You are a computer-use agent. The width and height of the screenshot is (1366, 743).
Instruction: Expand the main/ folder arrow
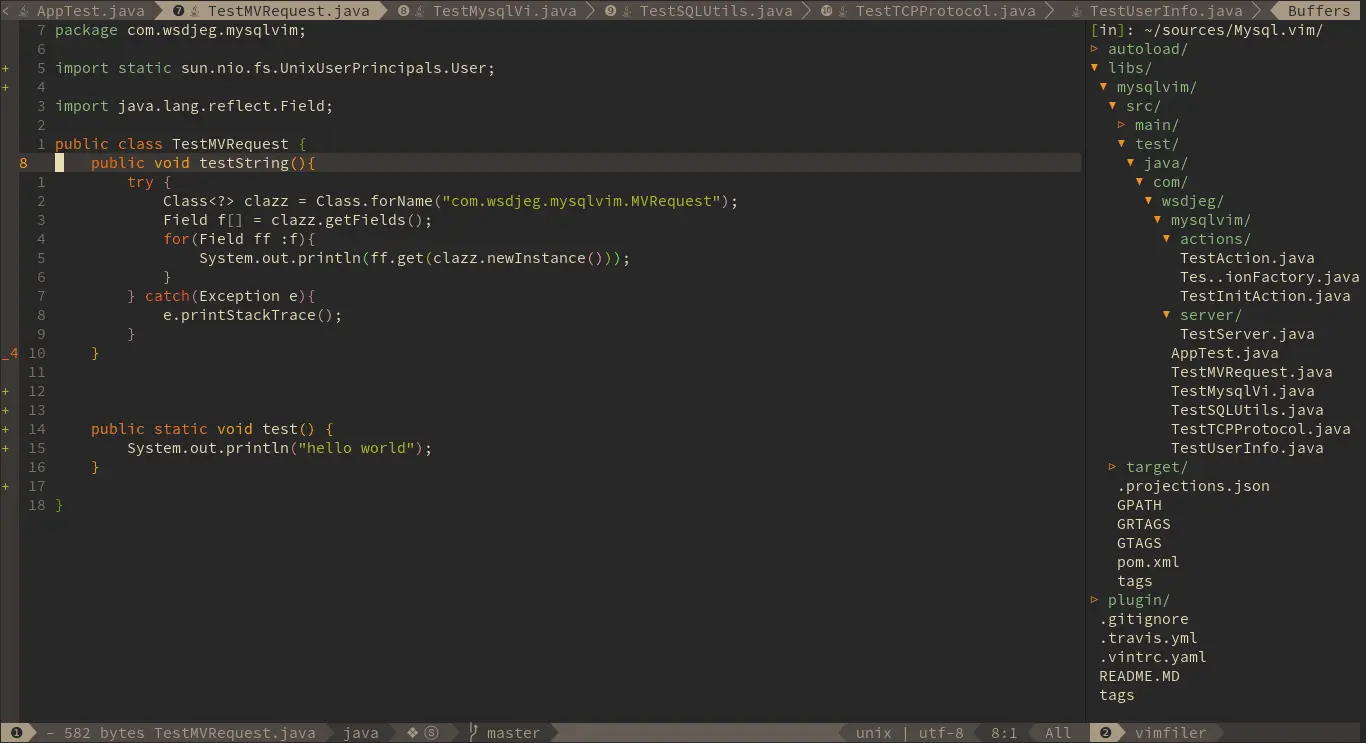point(1122,125)
